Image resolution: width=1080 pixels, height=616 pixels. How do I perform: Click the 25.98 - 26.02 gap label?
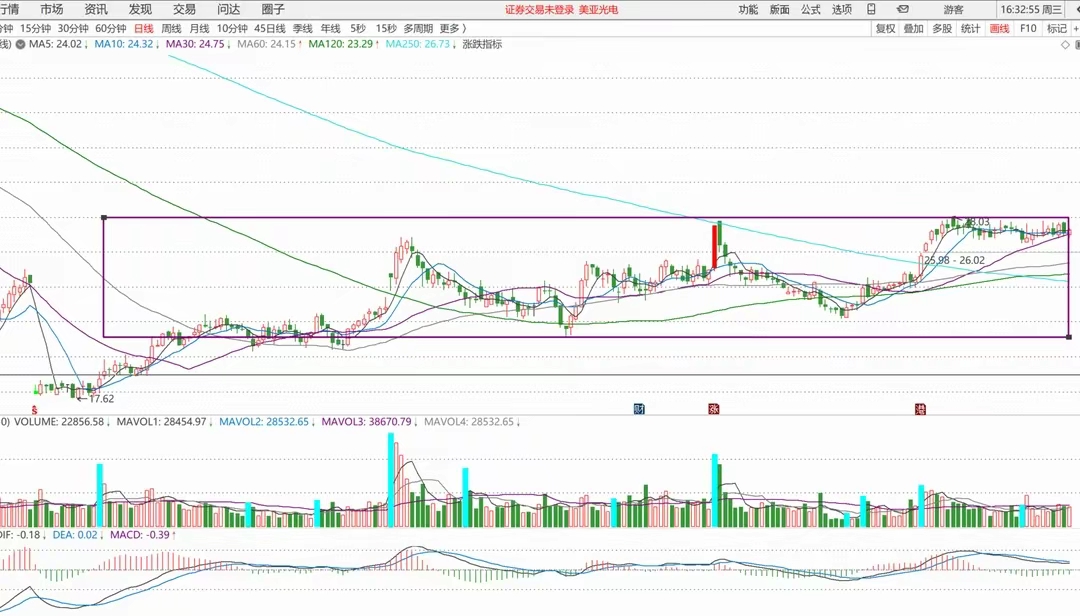pos(954,260)
